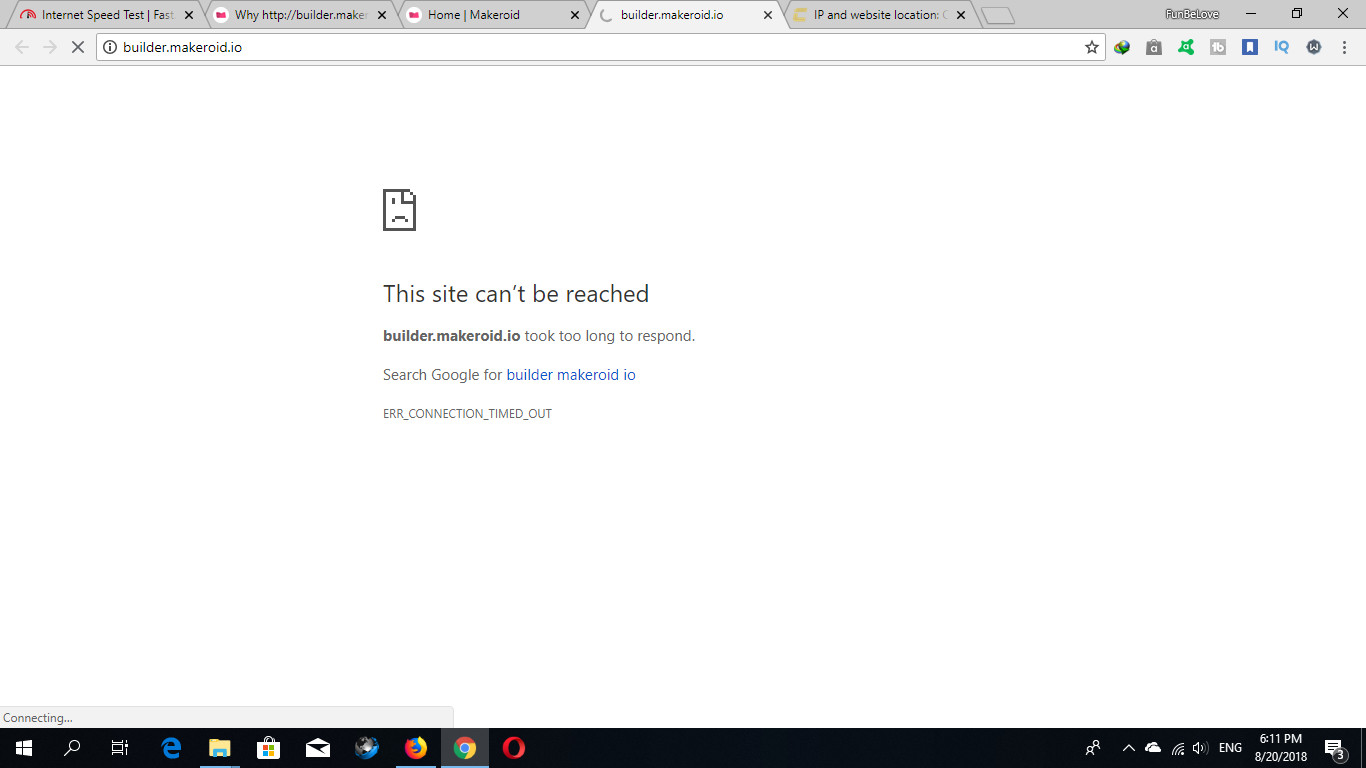The height and width of the screenshot is (768, 1366).
Task: Open the Mail app from taskbar
Action: [318, 748]
